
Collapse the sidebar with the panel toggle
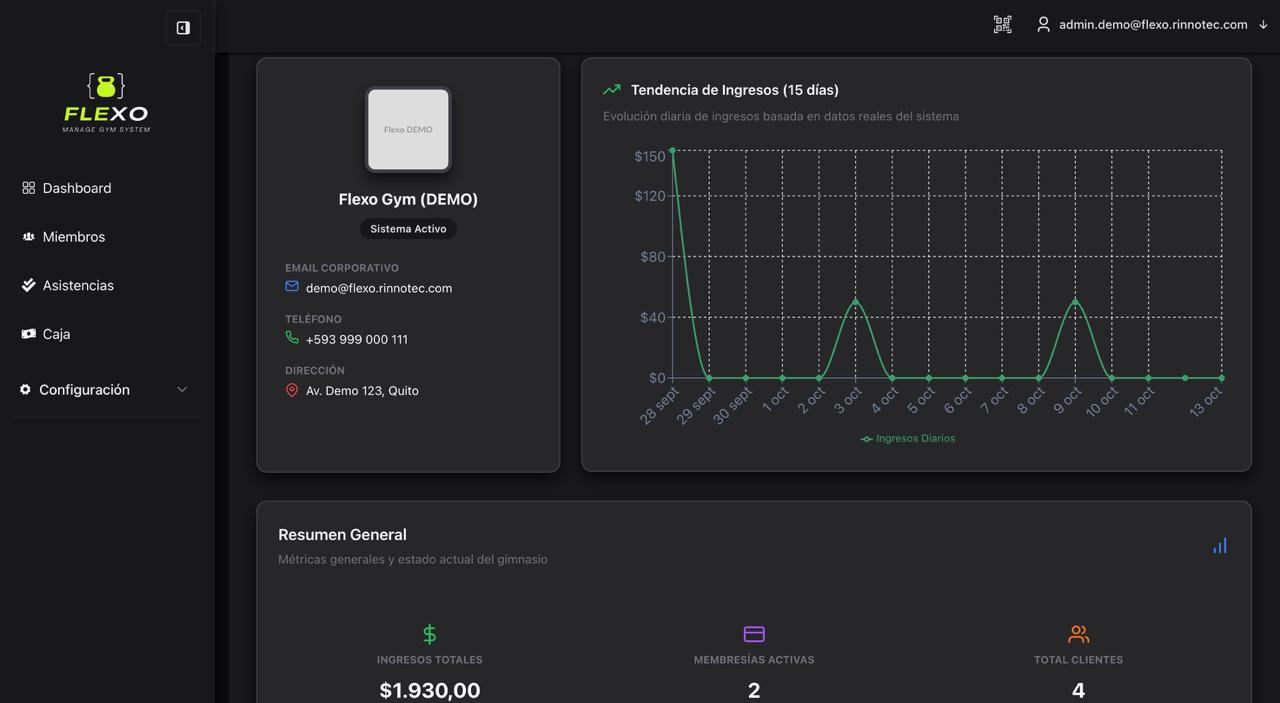click(x=183, y=28)
